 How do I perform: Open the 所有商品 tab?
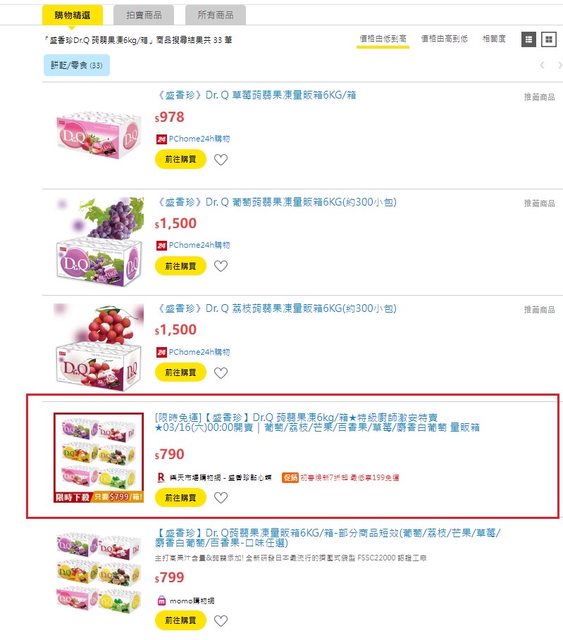(x=216, y=15)
